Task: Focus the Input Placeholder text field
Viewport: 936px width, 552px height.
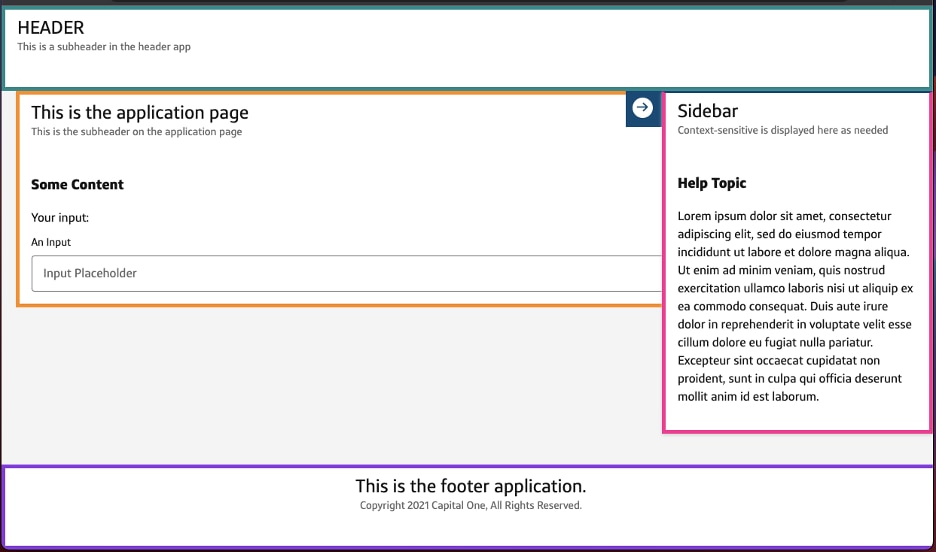Action: [x=347, y=273]
